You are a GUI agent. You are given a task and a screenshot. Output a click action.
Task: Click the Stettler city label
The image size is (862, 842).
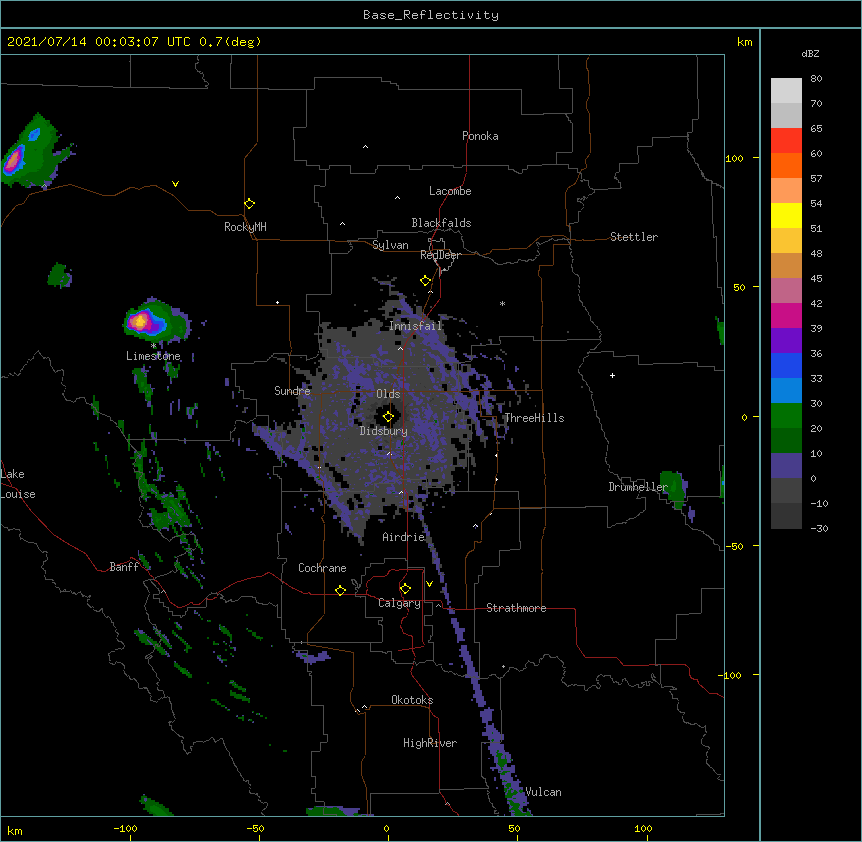(634, 237)
